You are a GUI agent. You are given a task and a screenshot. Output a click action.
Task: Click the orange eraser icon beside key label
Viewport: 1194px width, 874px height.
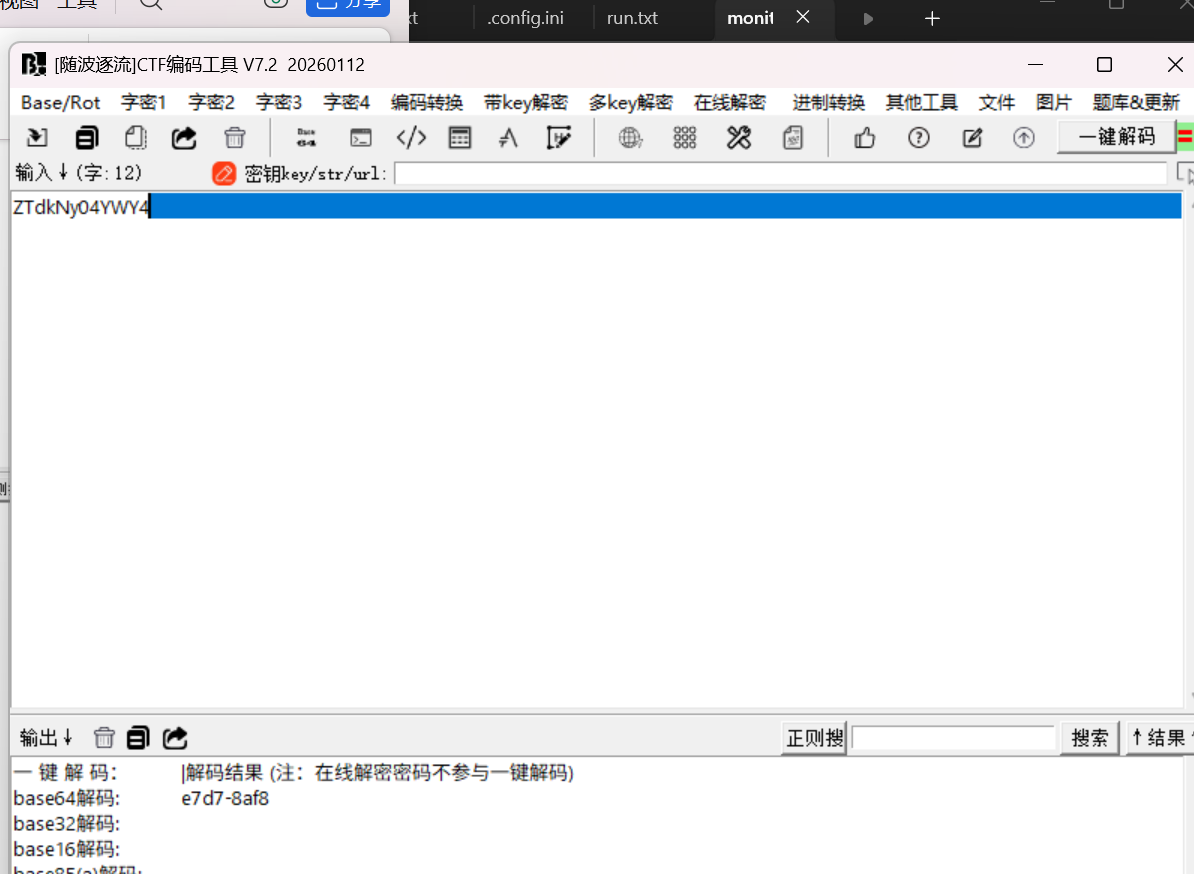[x=224, y=174]
